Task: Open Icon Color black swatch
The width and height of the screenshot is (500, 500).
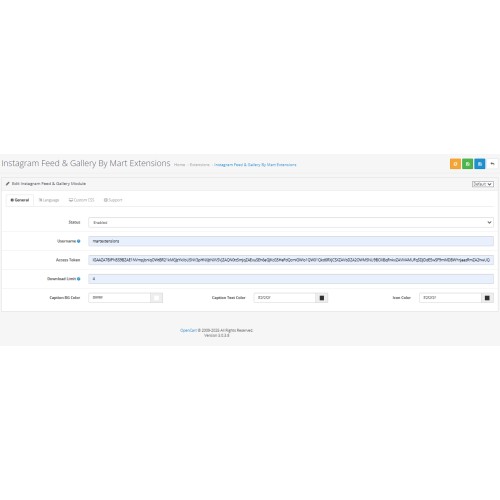Action: [x=487, y=298]
